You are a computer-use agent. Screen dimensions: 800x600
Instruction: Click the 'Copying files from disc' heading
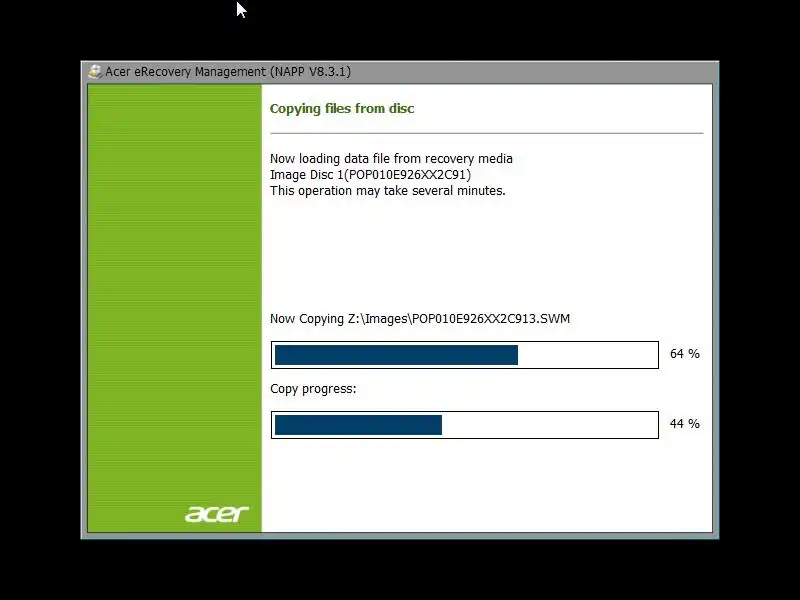pyautogui.click(x=342, y=109)
